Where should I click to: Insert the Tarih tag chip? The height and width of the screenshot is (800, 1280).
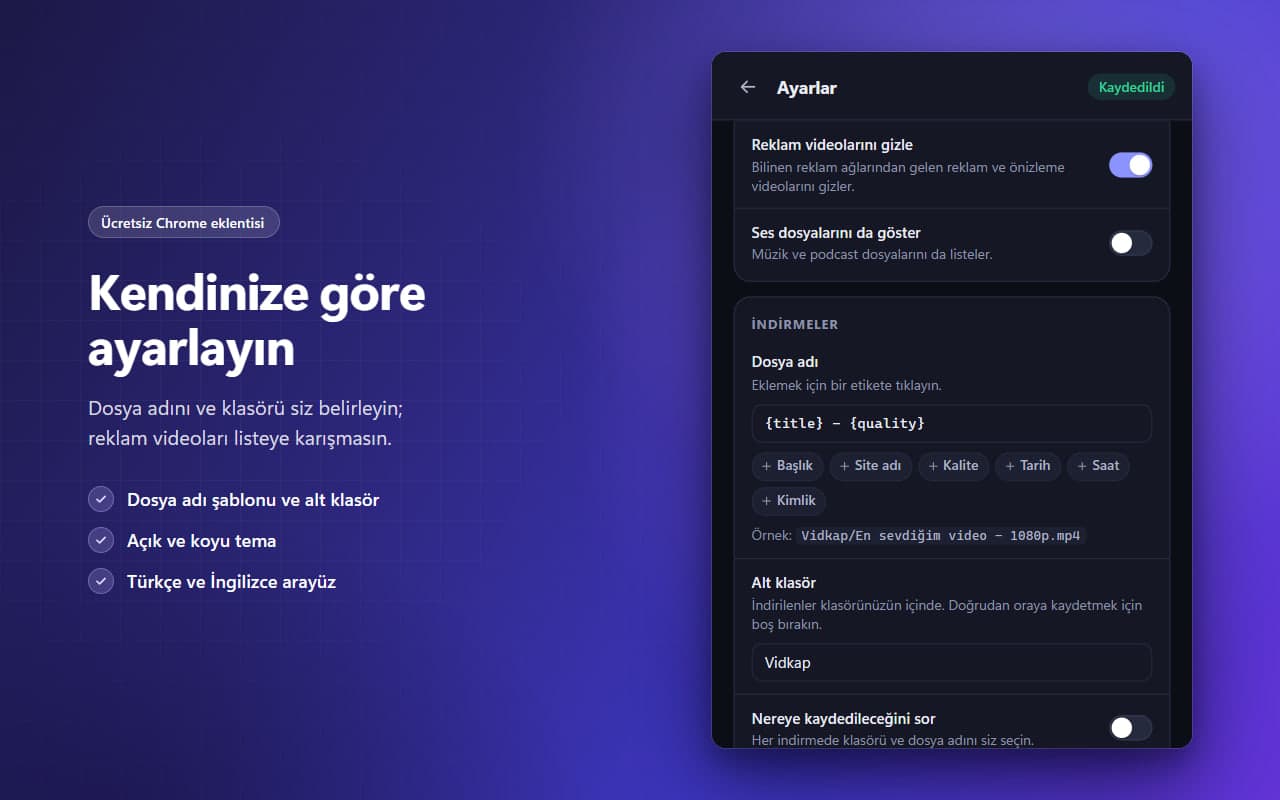click(x=1028, y=466)
